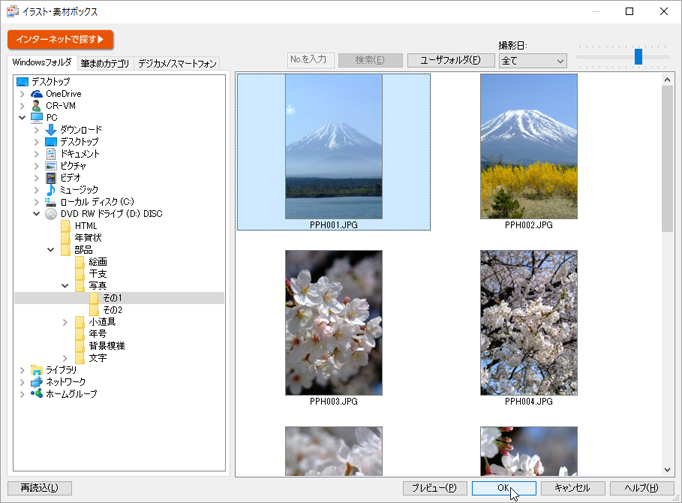Switch to the 筆まめカテゴリ tab
682x503 pixels.
coord(105,64)
